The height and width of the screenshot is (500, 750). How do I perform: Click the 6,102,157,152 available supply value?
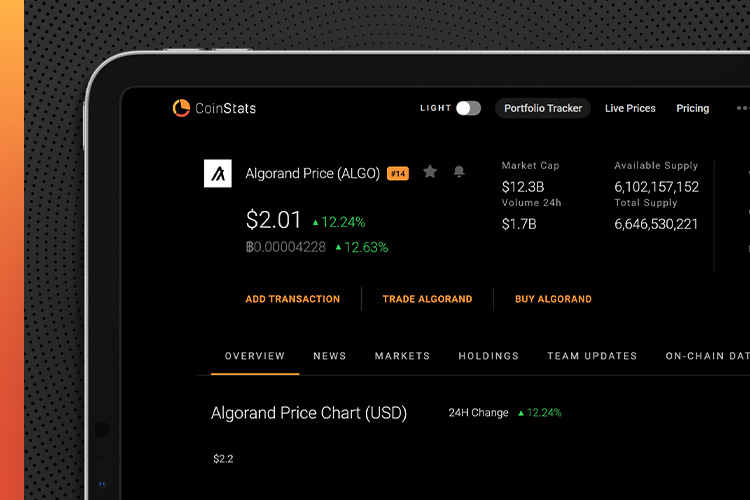656,187
